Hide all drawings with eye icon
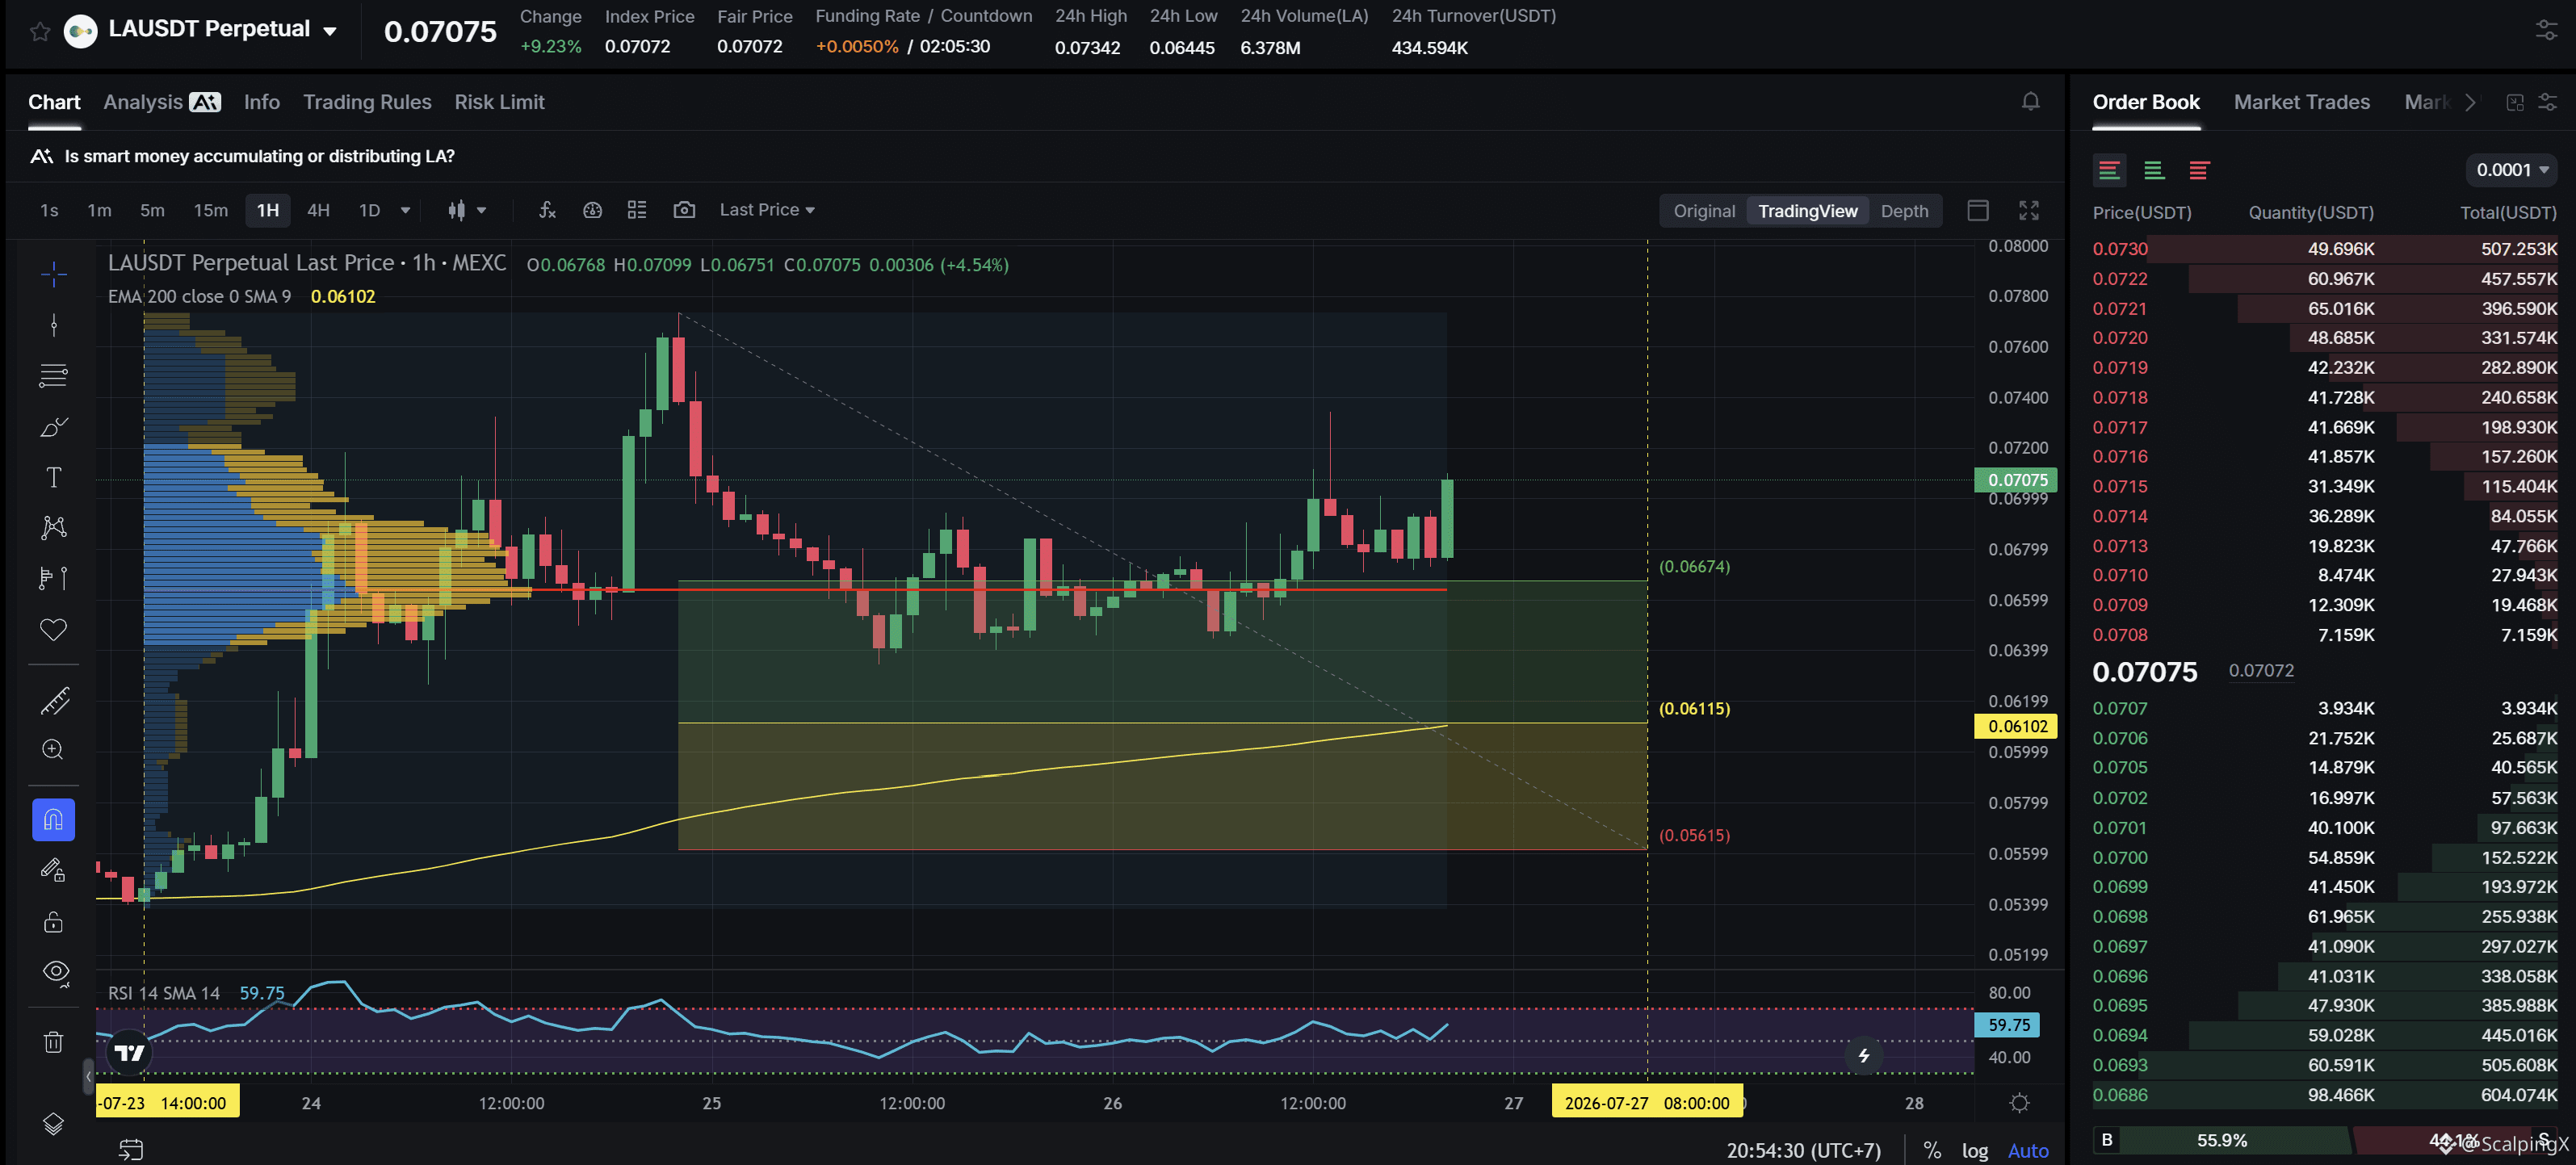 [56, 972]
